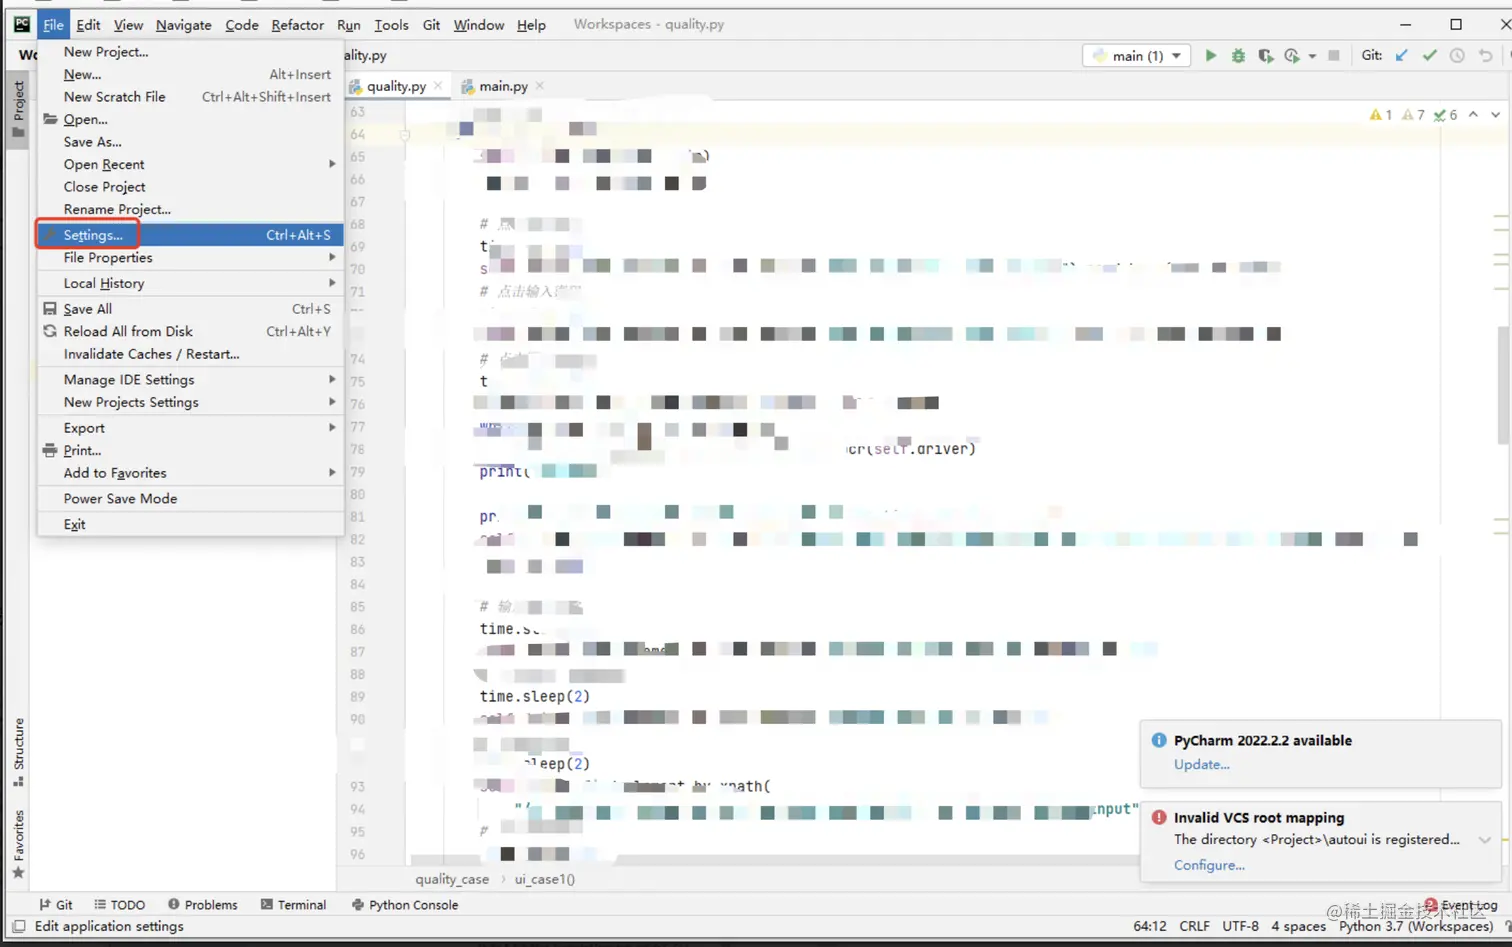Close the main.py editor tab
This screenshot has width=1512, height=947.
(x=540, y=86)
